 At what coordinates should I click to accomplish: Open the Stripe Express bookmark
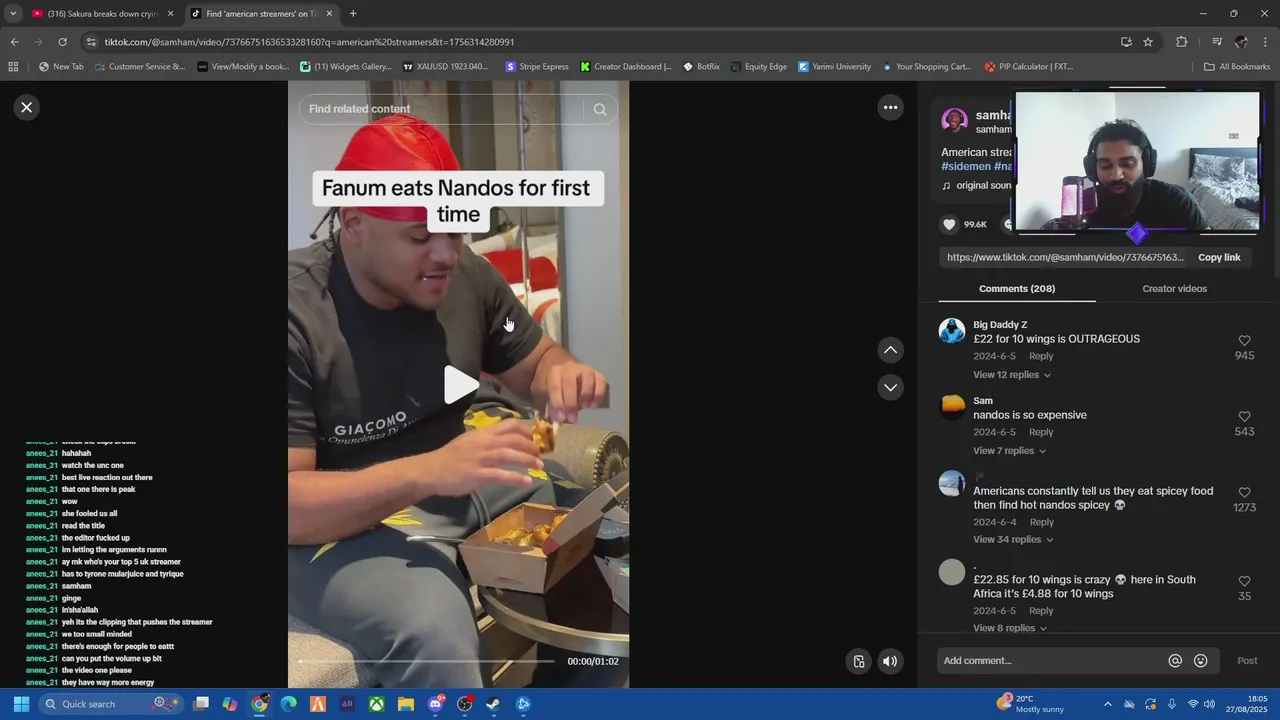pos(537,67)
